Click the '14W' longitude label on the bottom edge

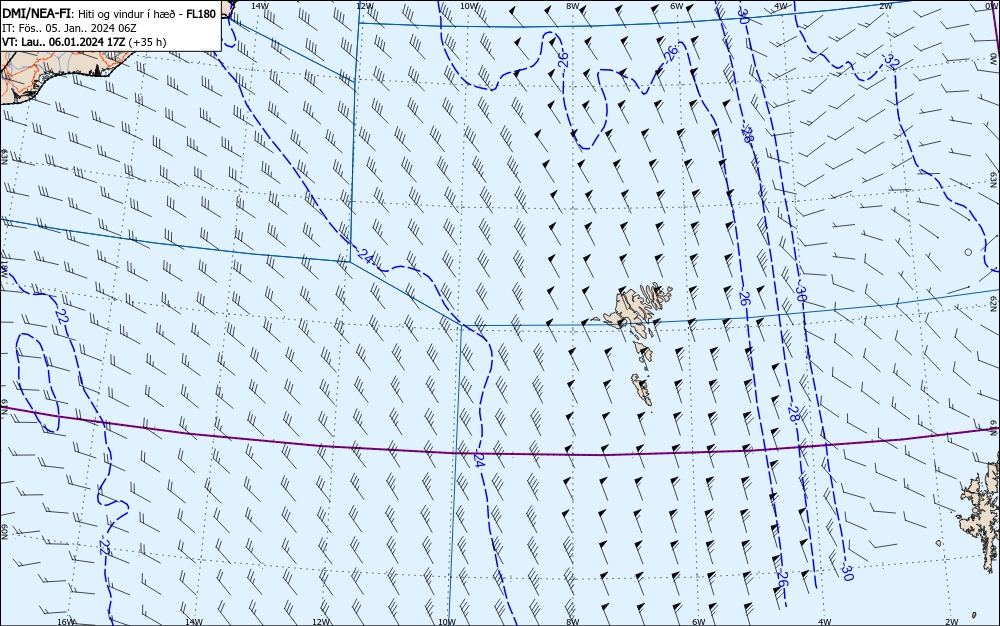193,622
